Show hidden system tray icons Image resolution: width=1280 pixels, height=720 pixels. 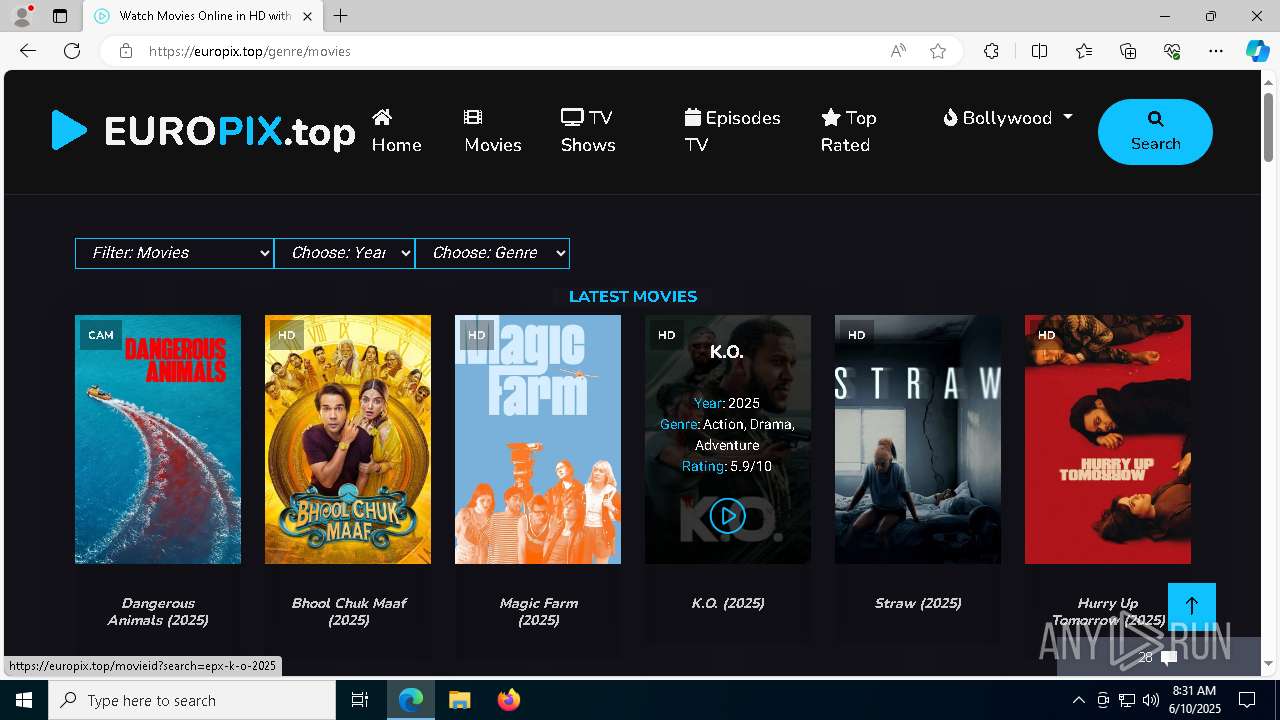[x=1078, y=700]
